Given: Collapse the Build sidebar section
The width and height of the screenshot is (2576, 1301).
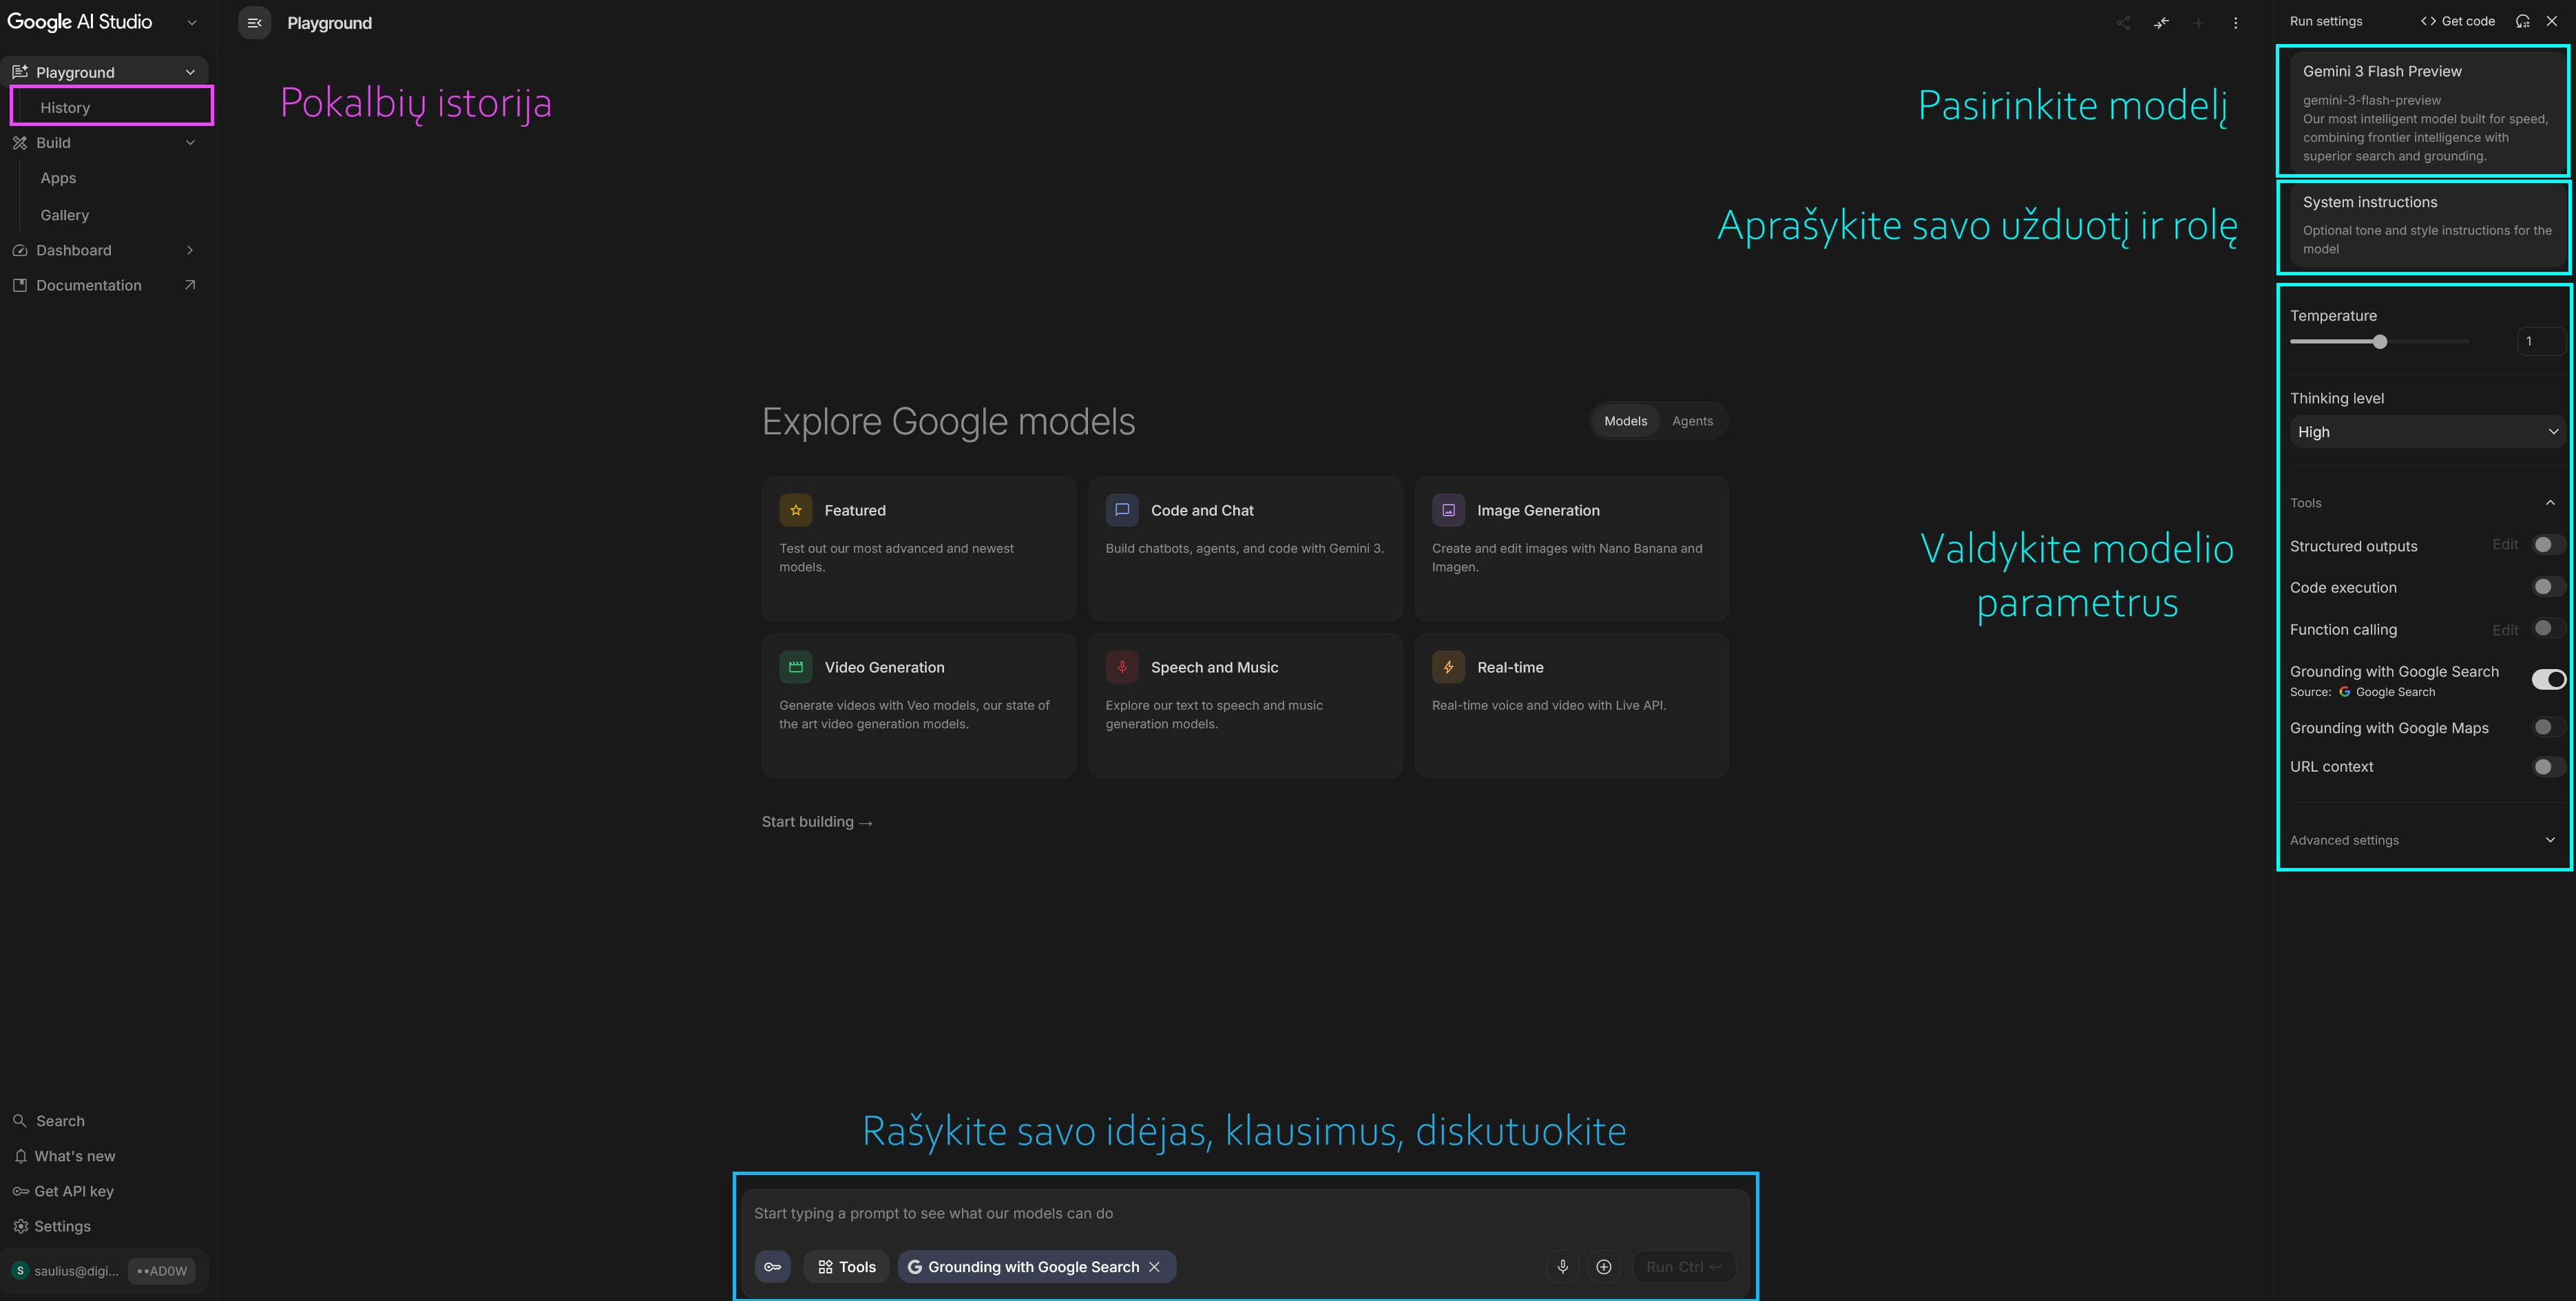Looking at the screenshot, I should click(190, 143).
